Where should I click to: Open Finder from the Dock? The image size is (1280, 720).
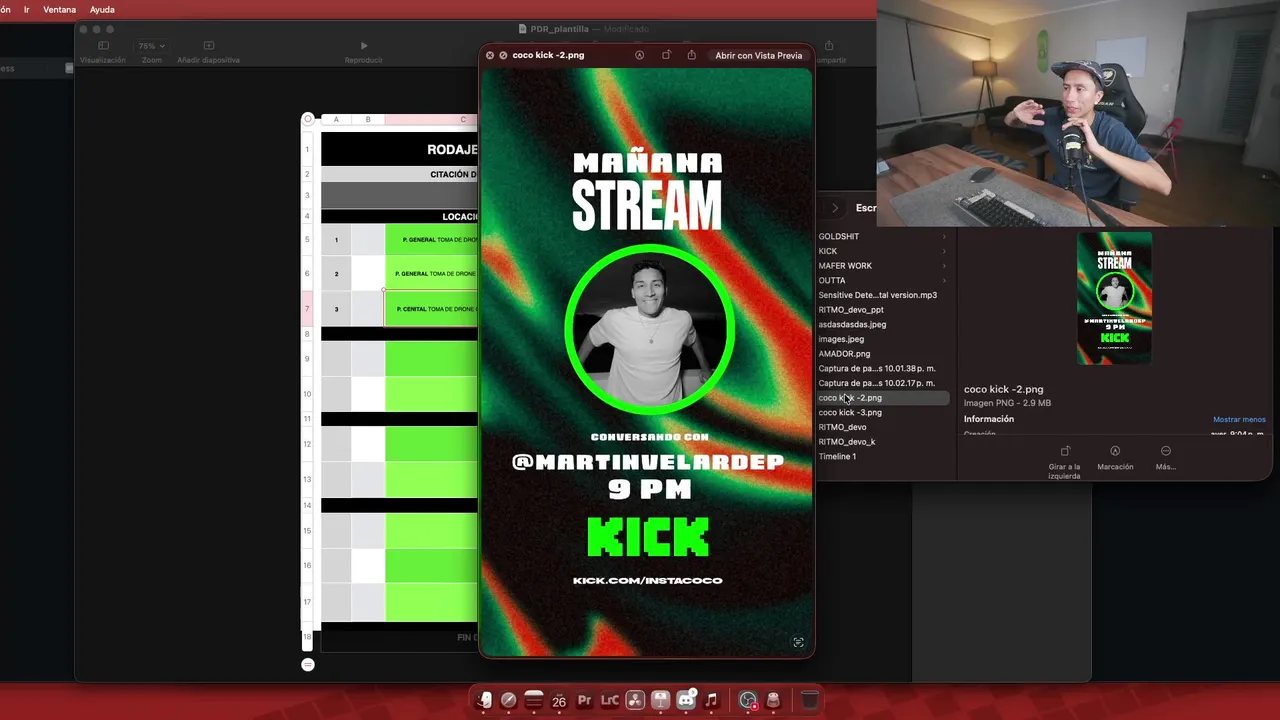(x=484, y=700)
